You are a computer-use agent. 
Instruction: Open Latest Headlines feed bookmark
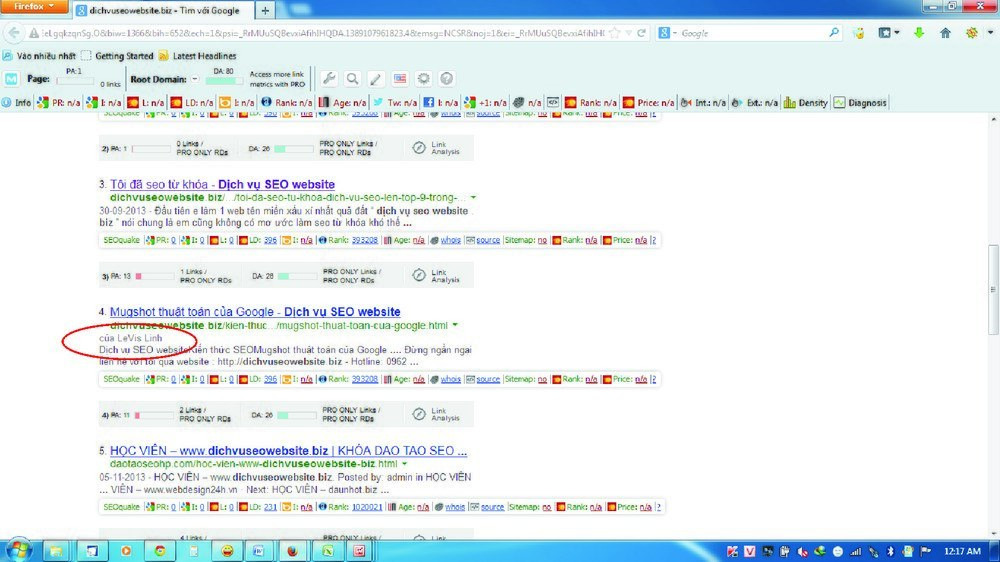pos(198,56)
